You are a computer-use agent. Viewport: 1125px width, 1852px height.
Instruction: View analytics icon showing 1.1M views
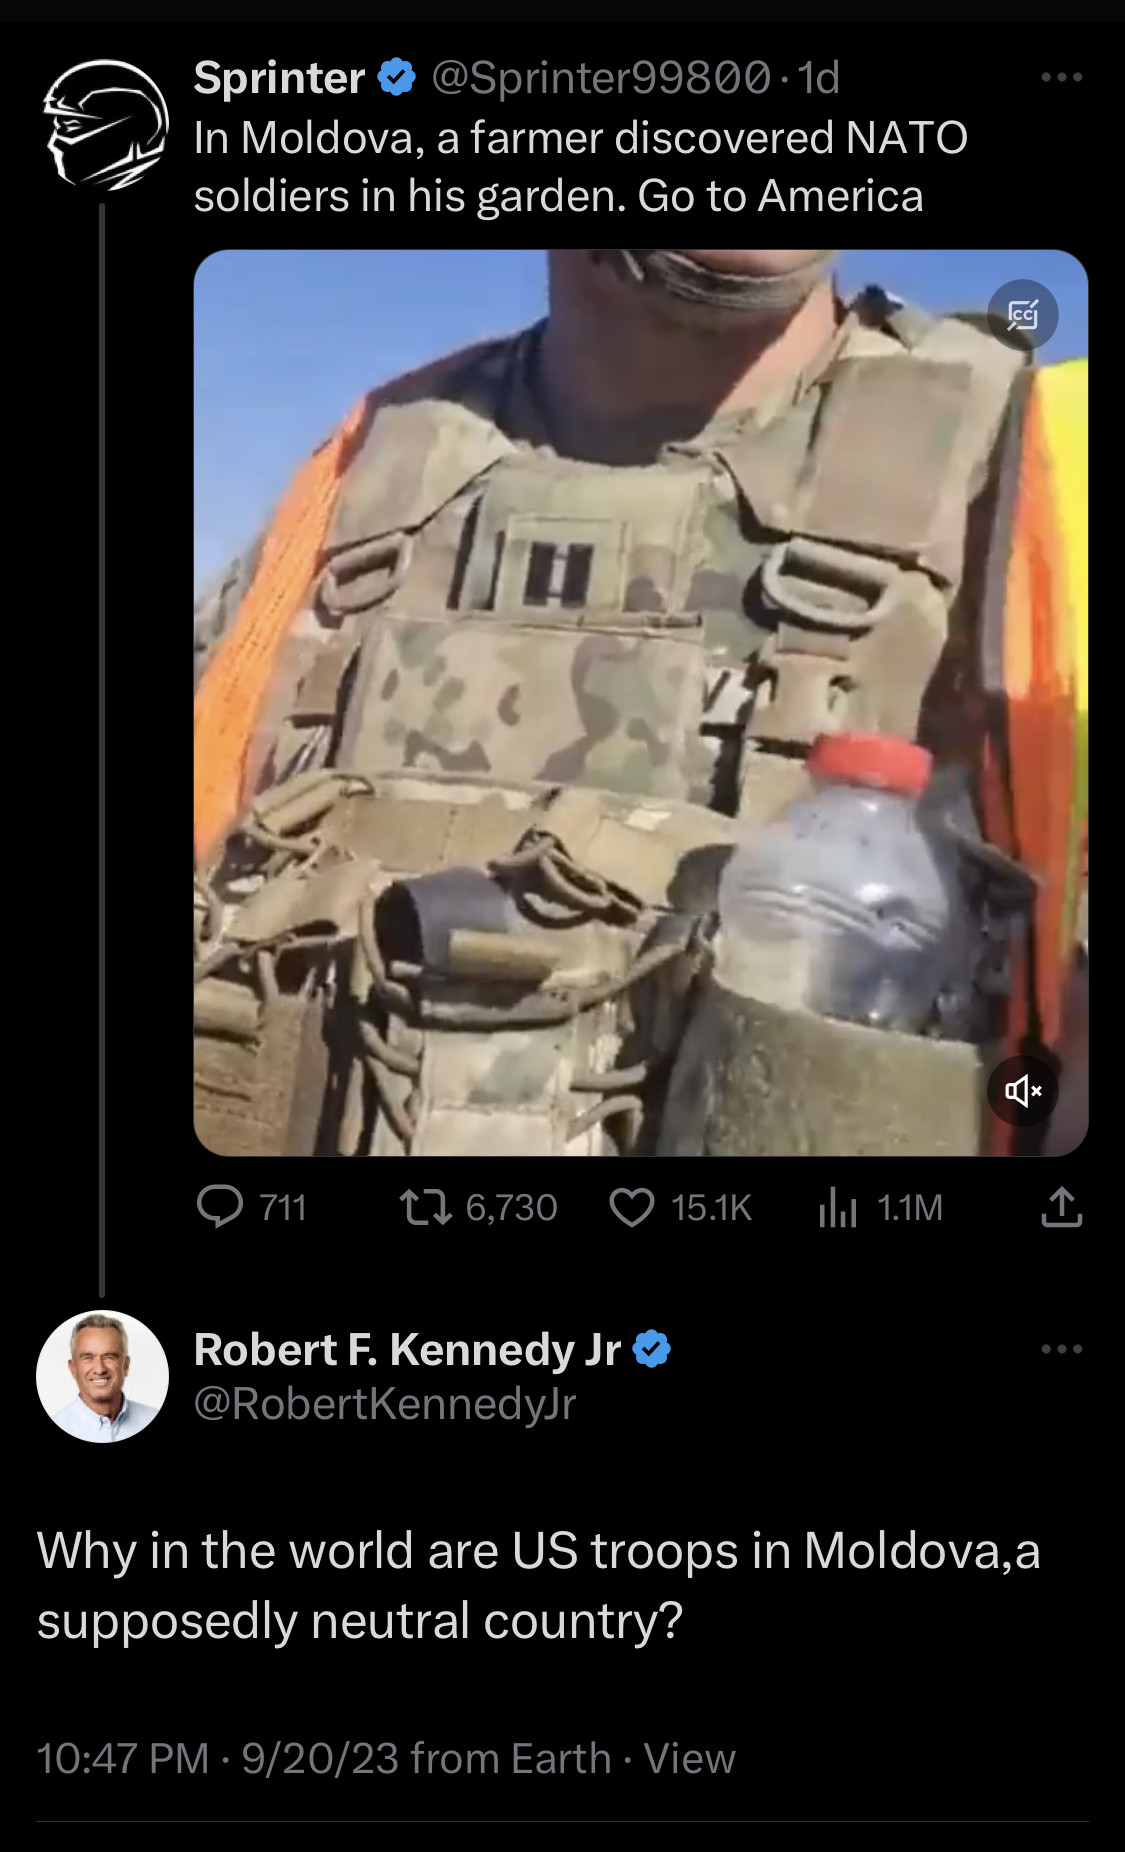tap(838, 1207)
